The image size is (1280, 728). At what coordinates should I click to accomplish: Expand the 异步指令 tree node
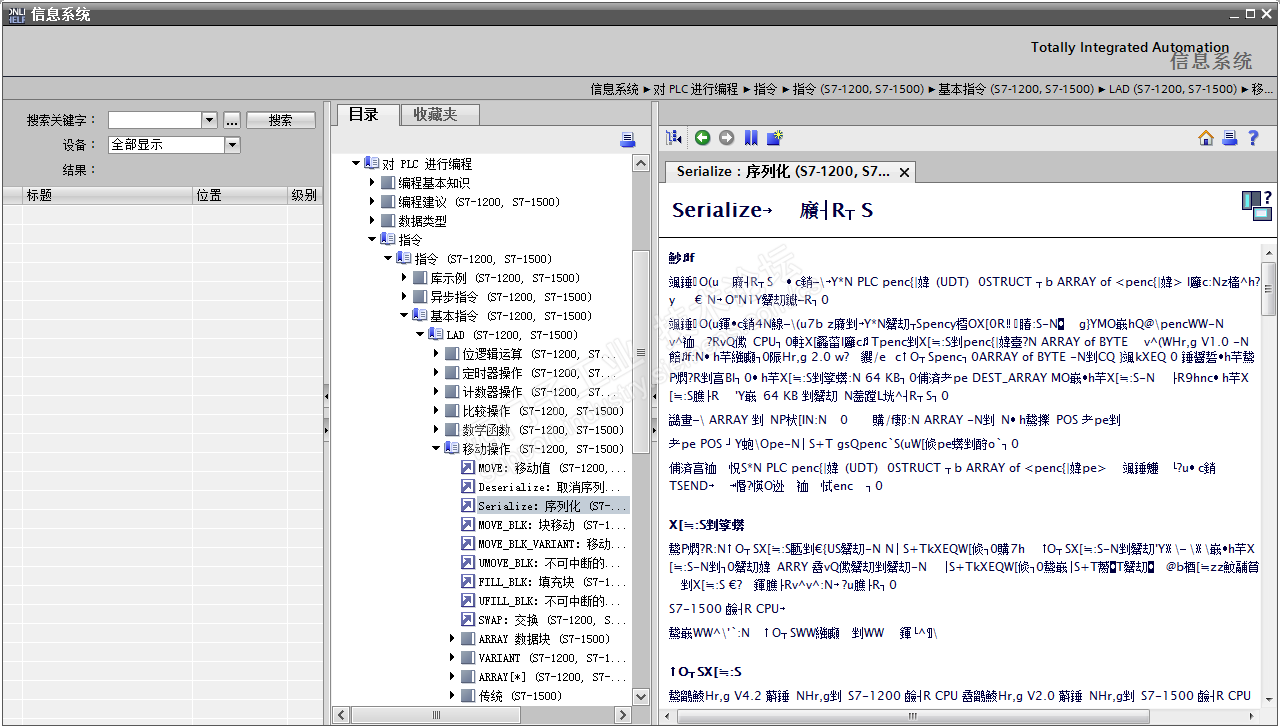404,297
